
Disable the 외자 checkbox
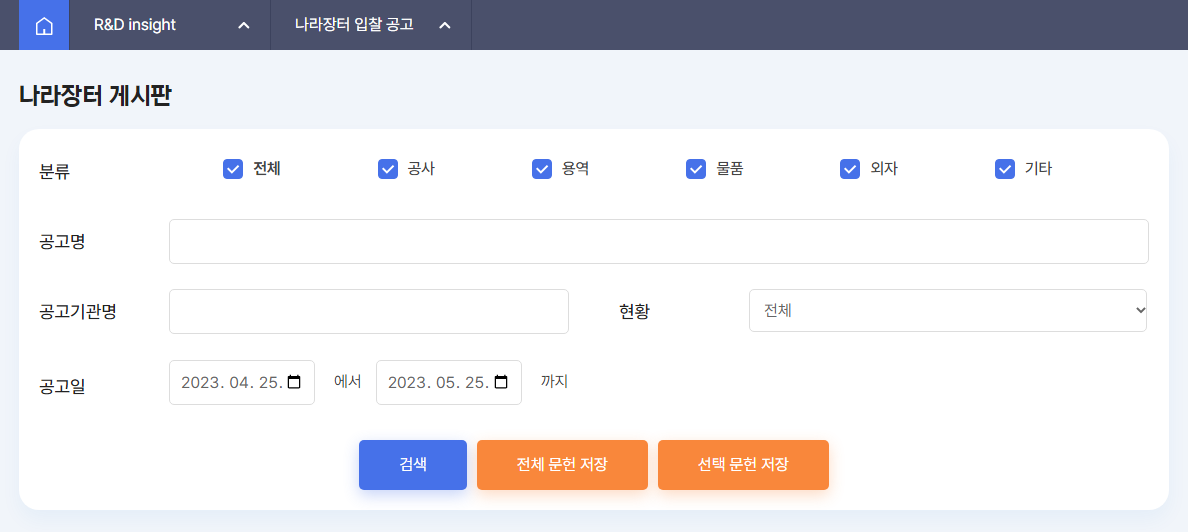coord(850,169)
